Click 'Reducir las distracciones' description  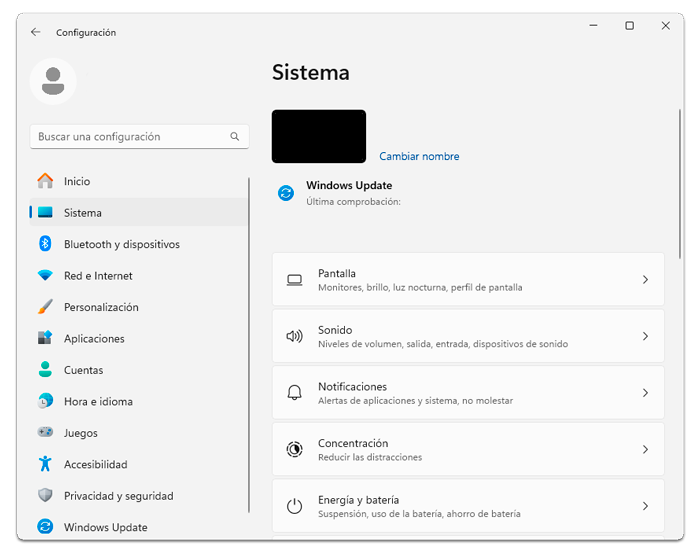[370, 457]
